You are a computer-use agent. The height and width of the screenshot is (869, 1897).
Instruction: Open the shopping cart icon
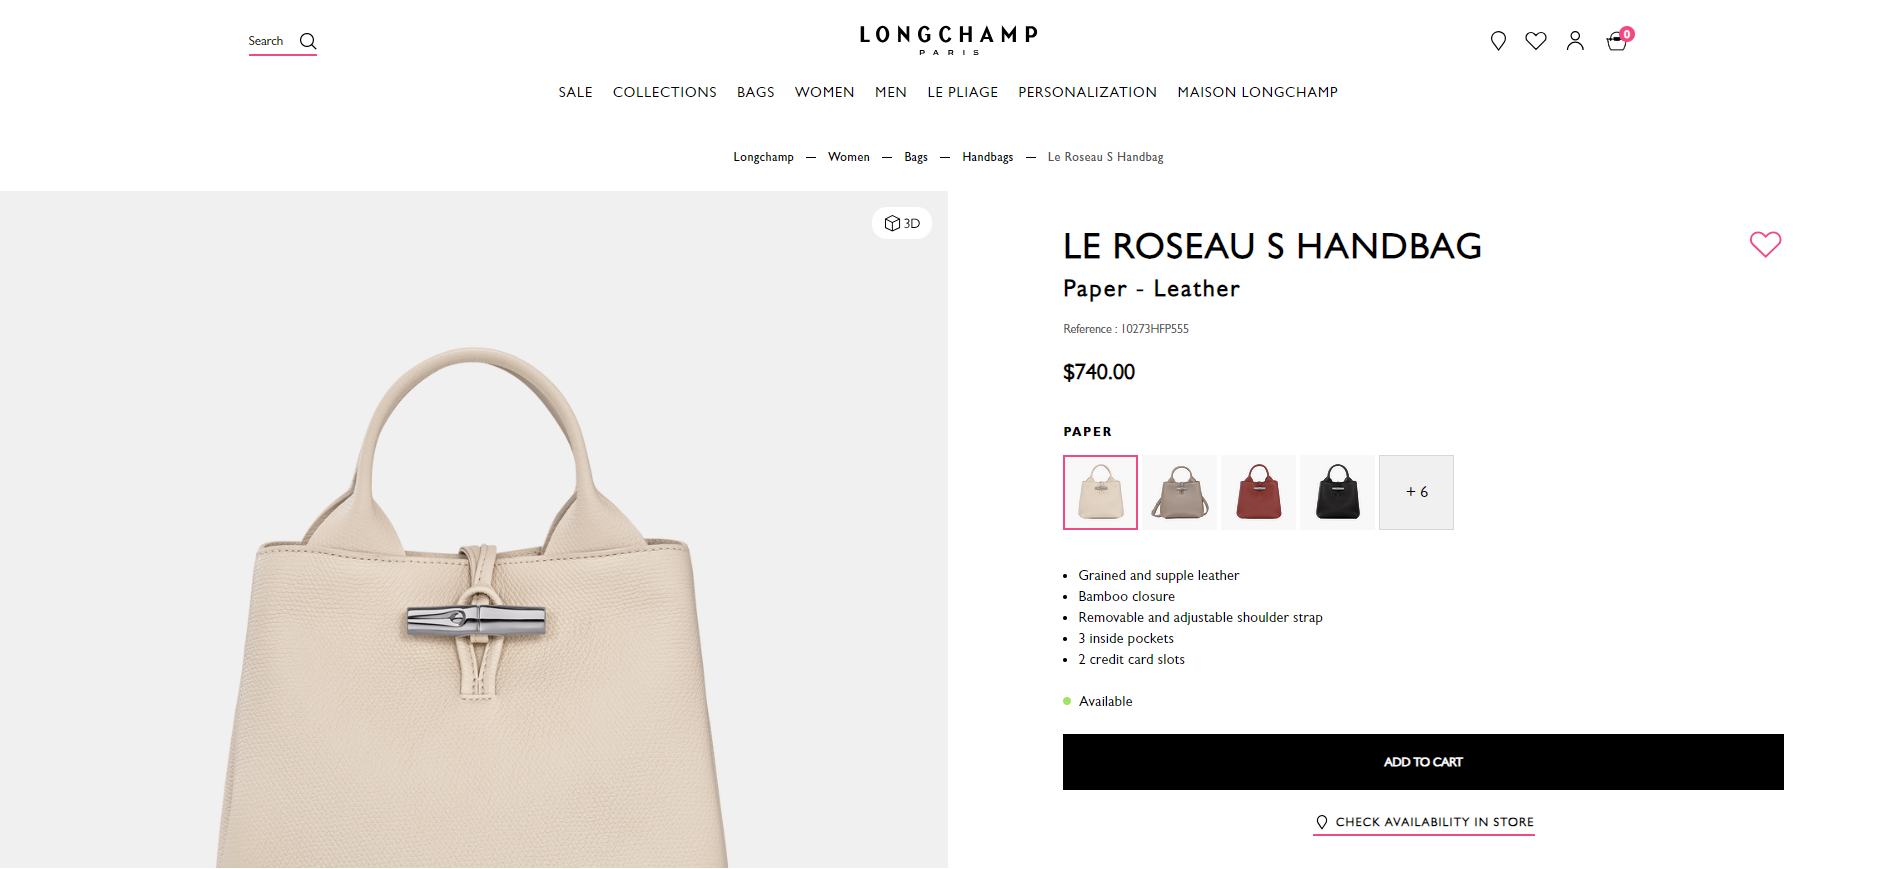pos(1617,41)
